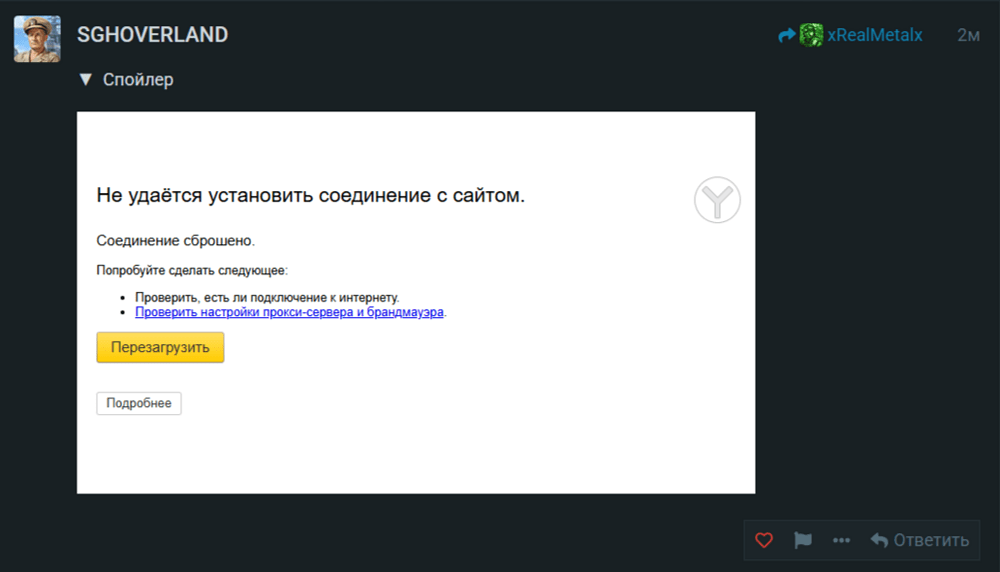Screen dimensions: 1000x572
Task: Click the check internet connection bullet text
Action: (267, 298)
